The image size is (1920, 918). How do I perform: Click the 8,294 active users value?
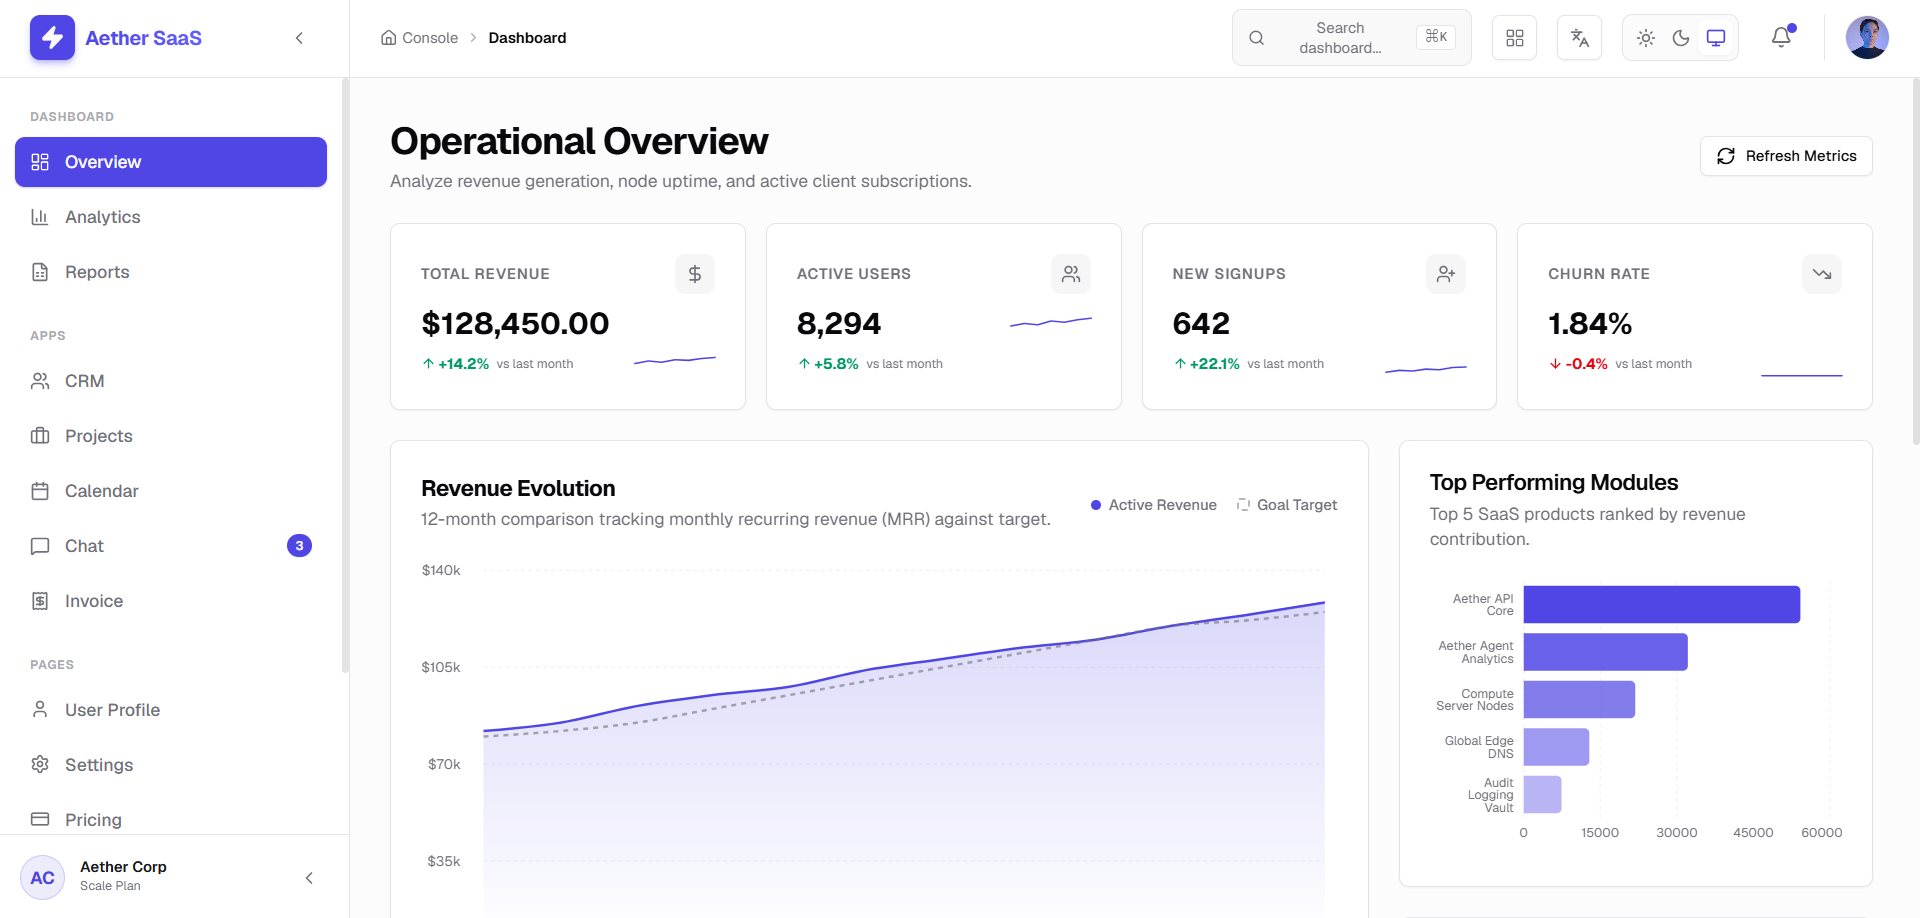839,324
